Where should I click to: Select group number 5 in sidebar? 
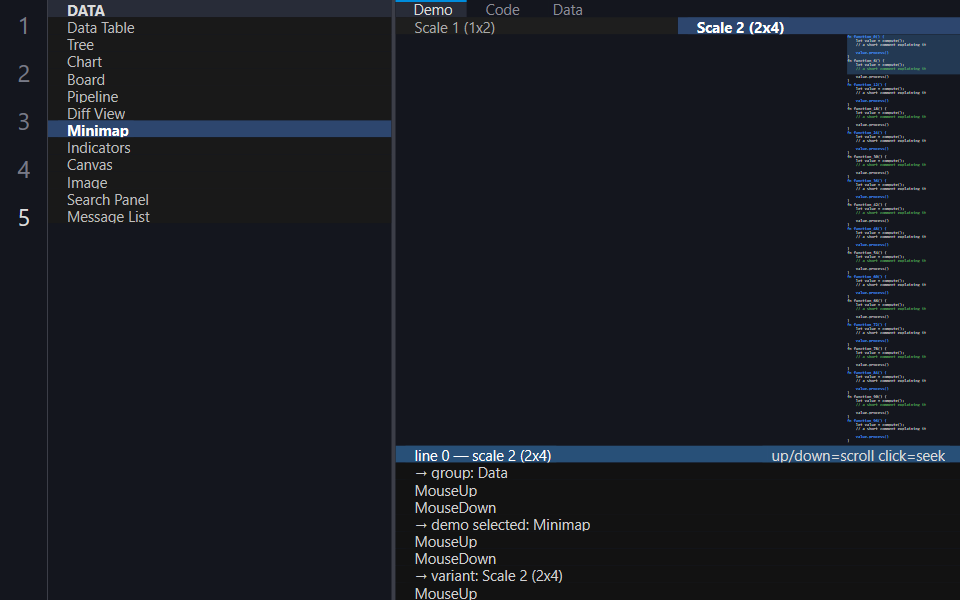(24, 217)
